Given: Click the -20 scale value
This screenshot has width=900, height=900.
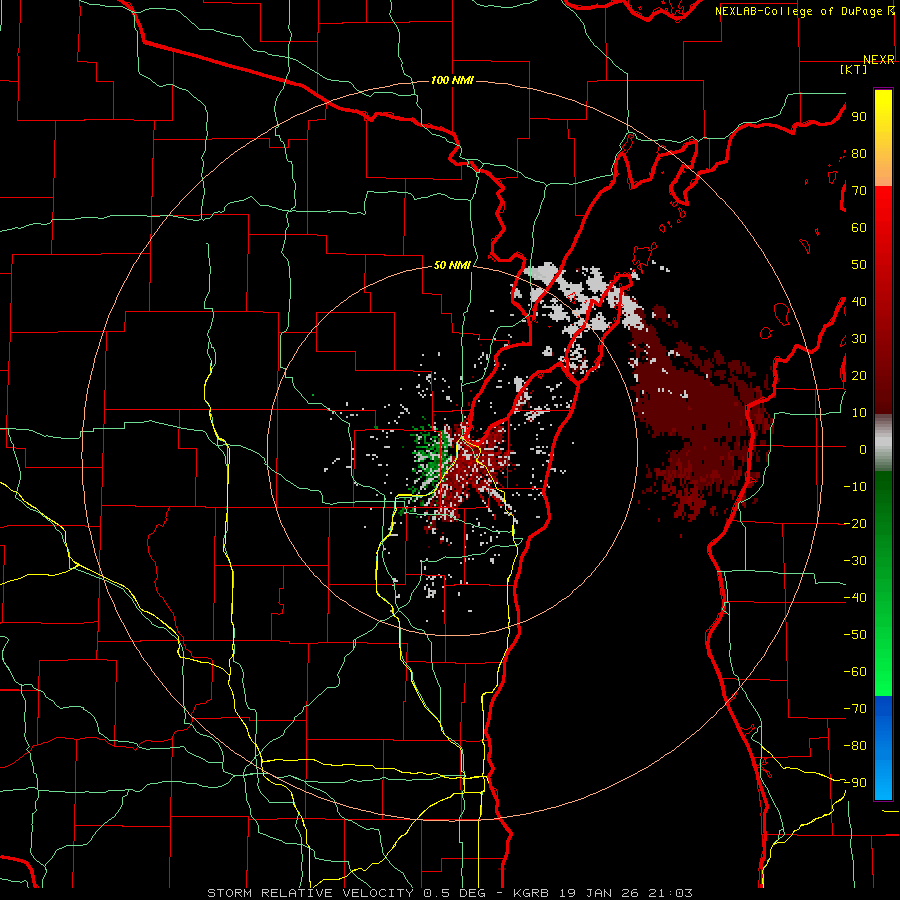Looking at the screenshot, I should coord(855,523).
